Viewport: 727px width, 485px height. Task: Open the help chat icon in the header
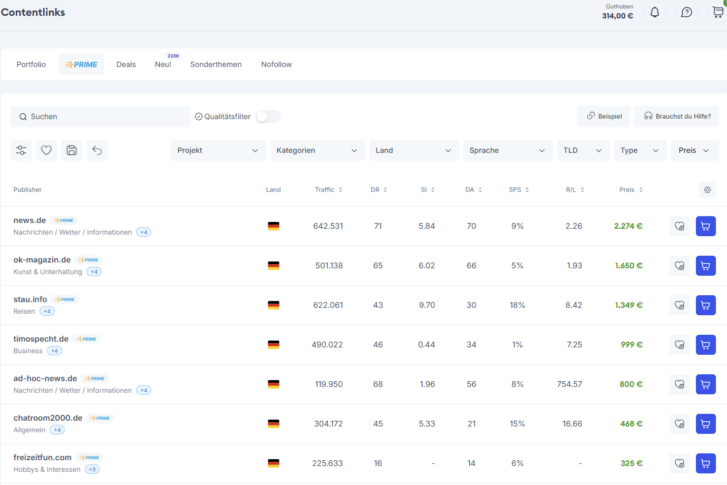686,13
